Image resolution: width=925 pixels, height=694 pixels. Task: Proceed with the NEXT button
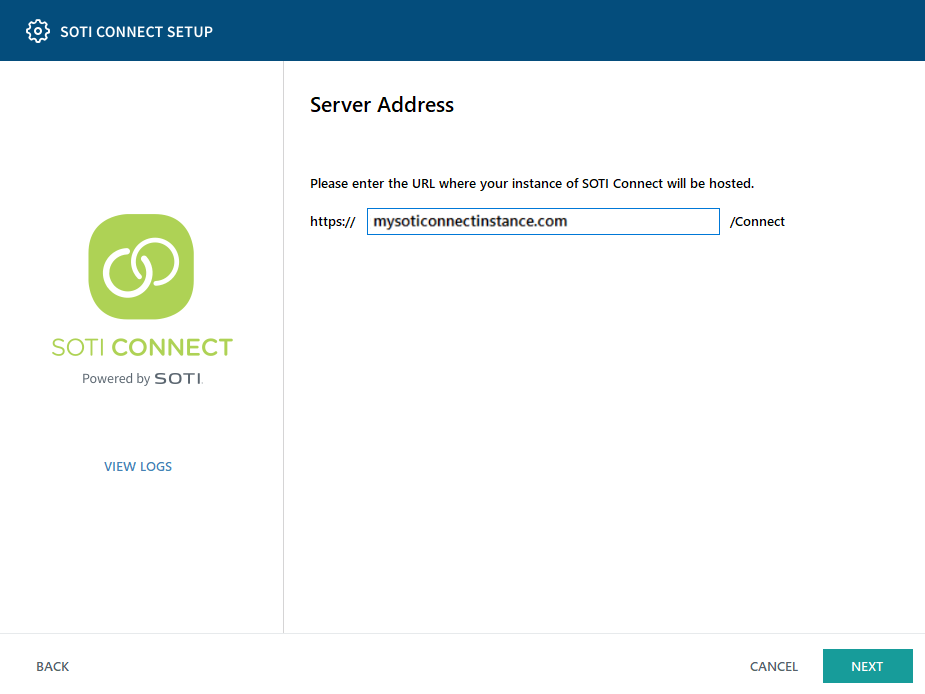[x=867, y=666]
